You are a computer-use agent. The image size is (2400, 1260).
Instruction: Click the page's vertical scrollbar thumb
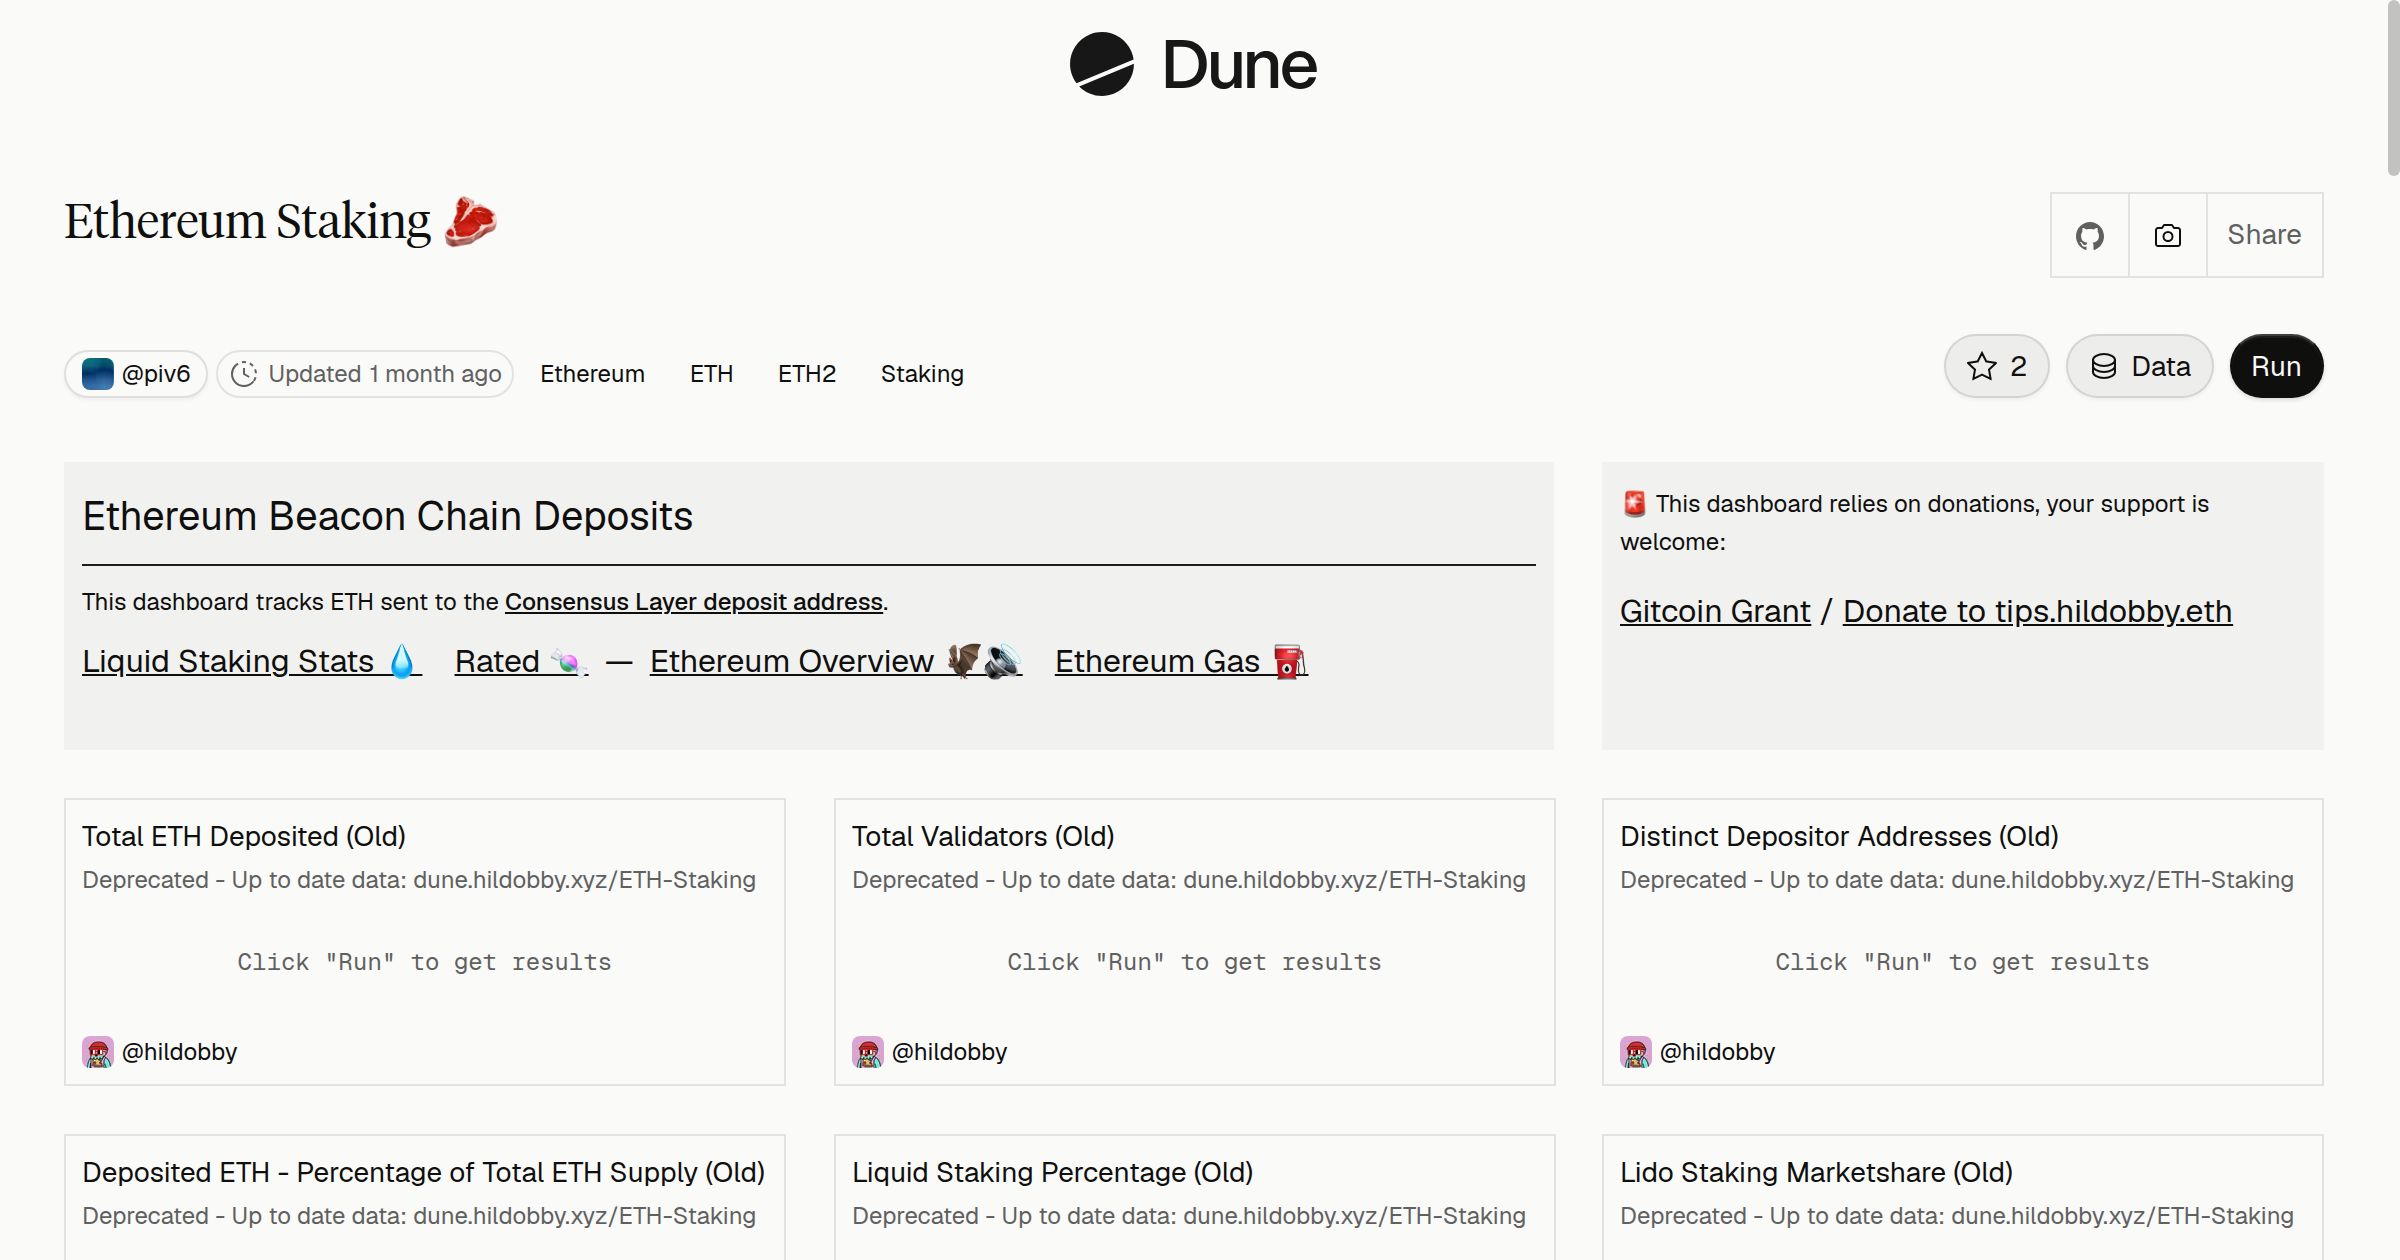tap(2392, 90)
